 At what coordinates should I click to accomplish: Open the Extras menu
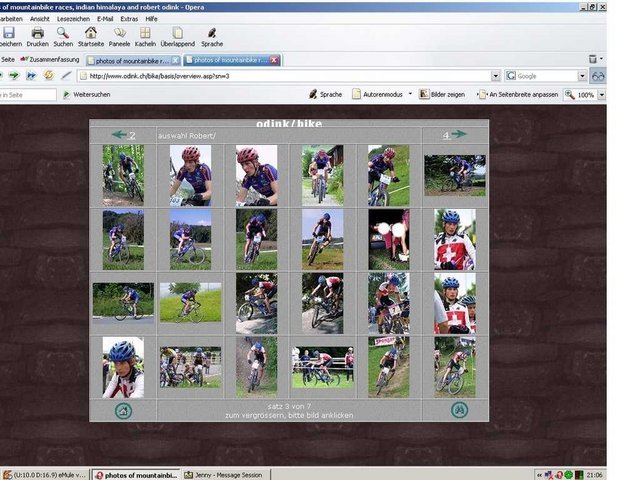click(x=129, y=19)
